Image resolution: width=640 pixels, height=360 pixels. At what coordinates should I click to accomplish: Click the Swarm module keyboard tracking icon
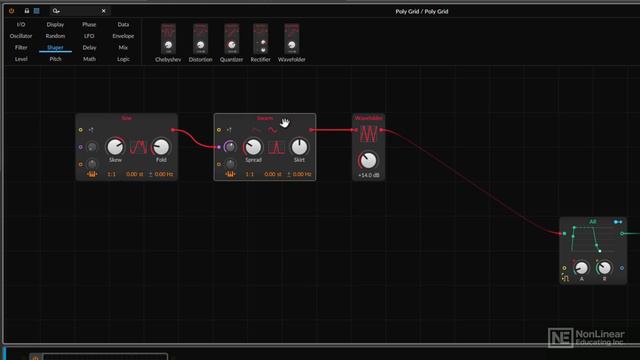230,174
